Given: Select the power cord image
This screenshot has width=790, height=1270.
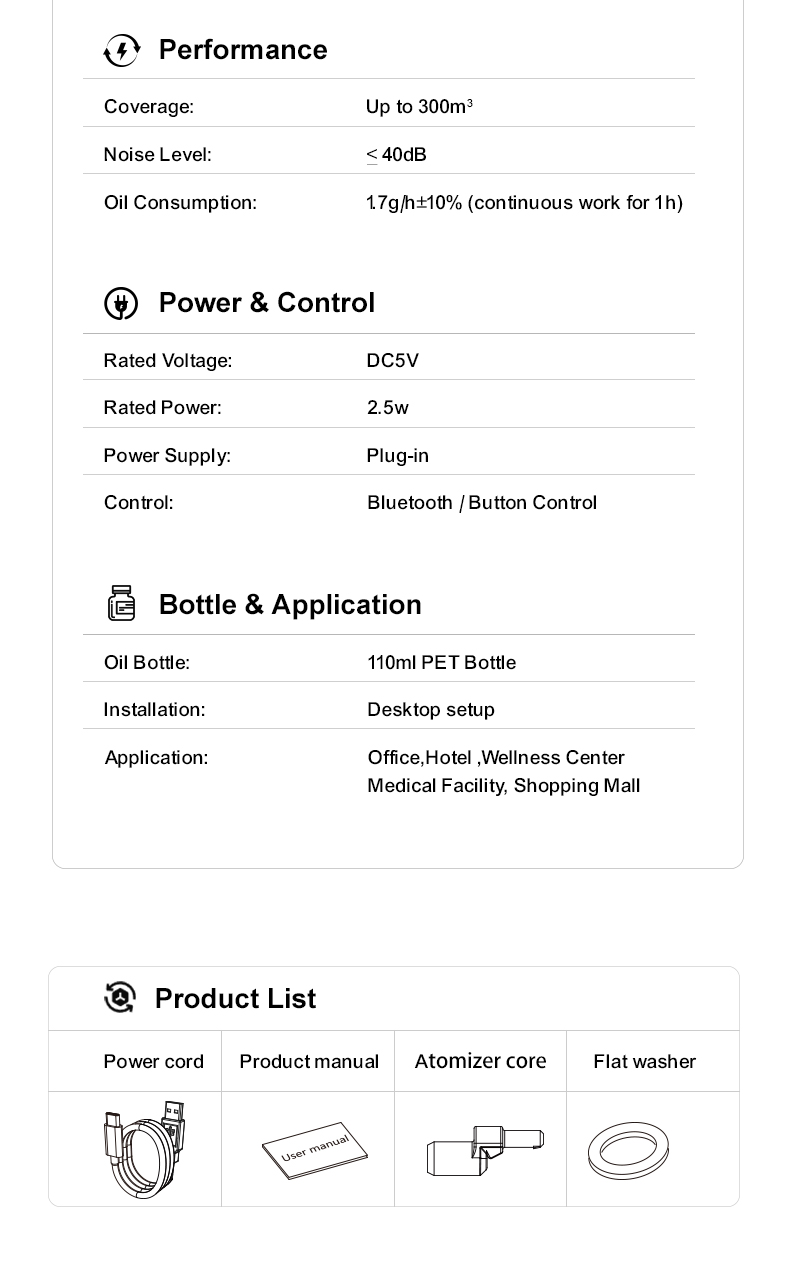Looking at the screenshot, I should (x=144, y=1149).
